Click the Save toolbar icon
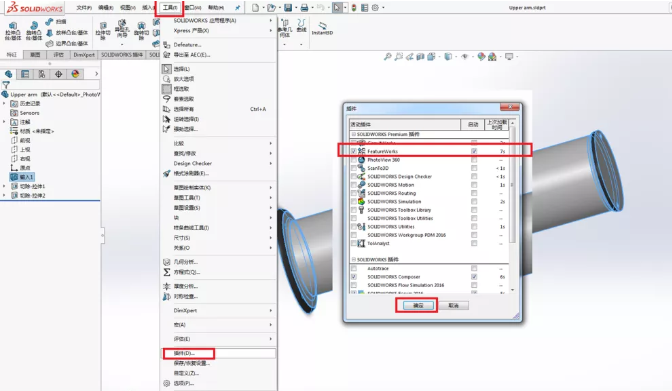This screenshot has width=672, height=391. [x=288, y=8]
